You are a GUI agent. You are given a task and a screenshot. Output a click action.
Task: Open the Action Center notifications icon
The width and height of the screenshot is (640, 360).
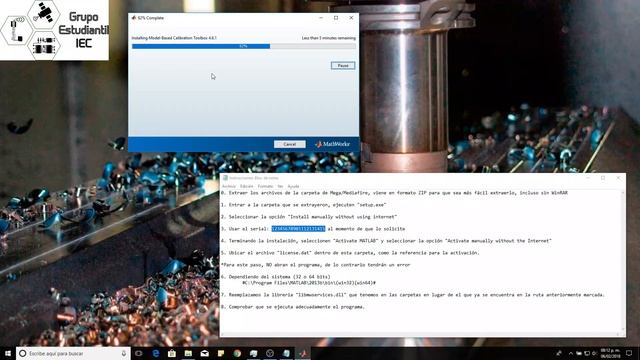629,353
